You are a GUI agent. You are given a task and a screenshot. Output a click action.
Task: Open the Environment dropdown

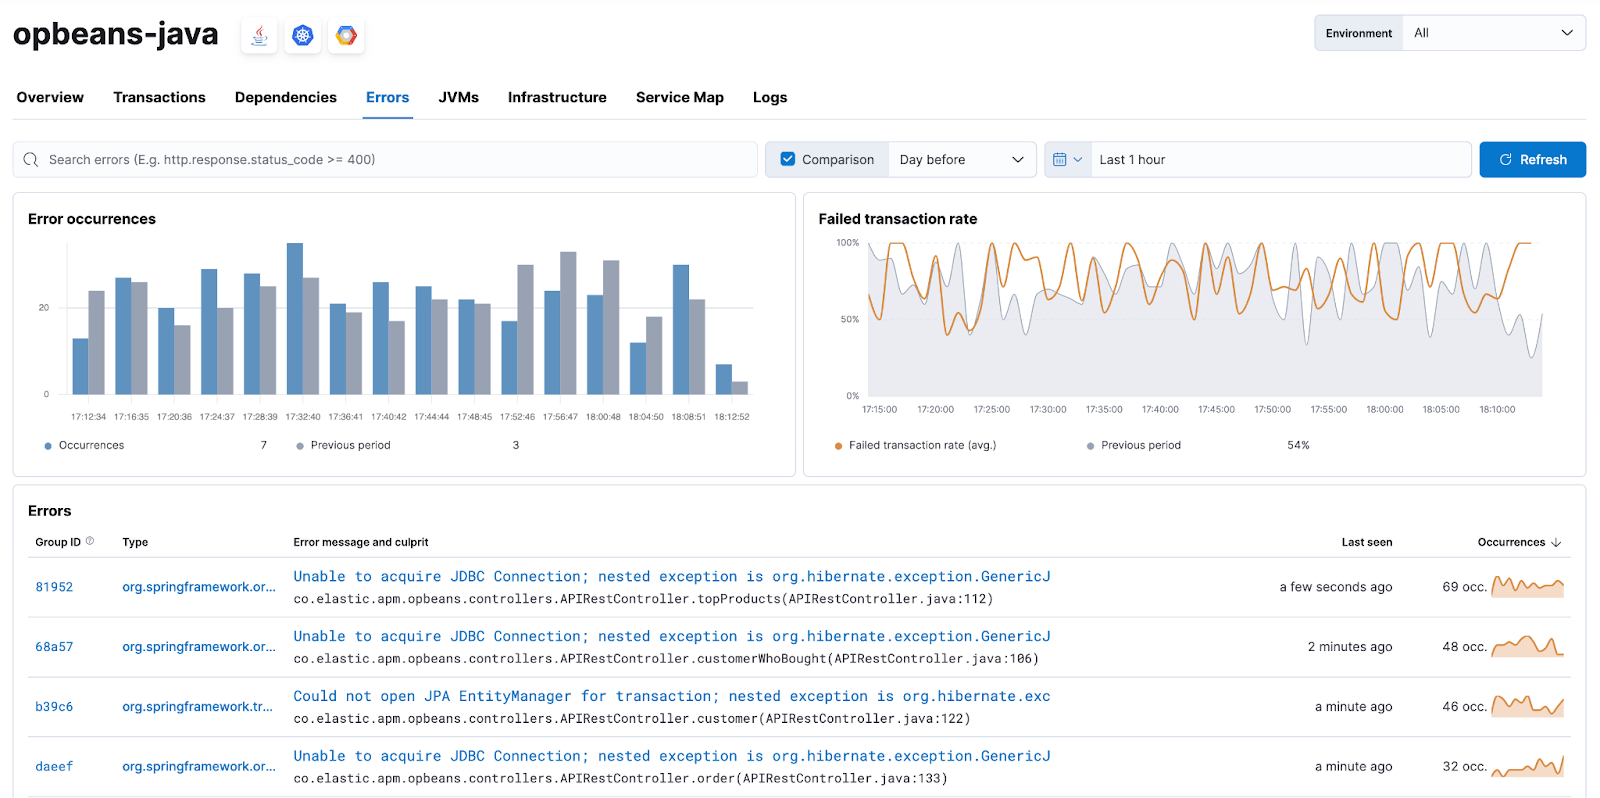(1493, 33)
